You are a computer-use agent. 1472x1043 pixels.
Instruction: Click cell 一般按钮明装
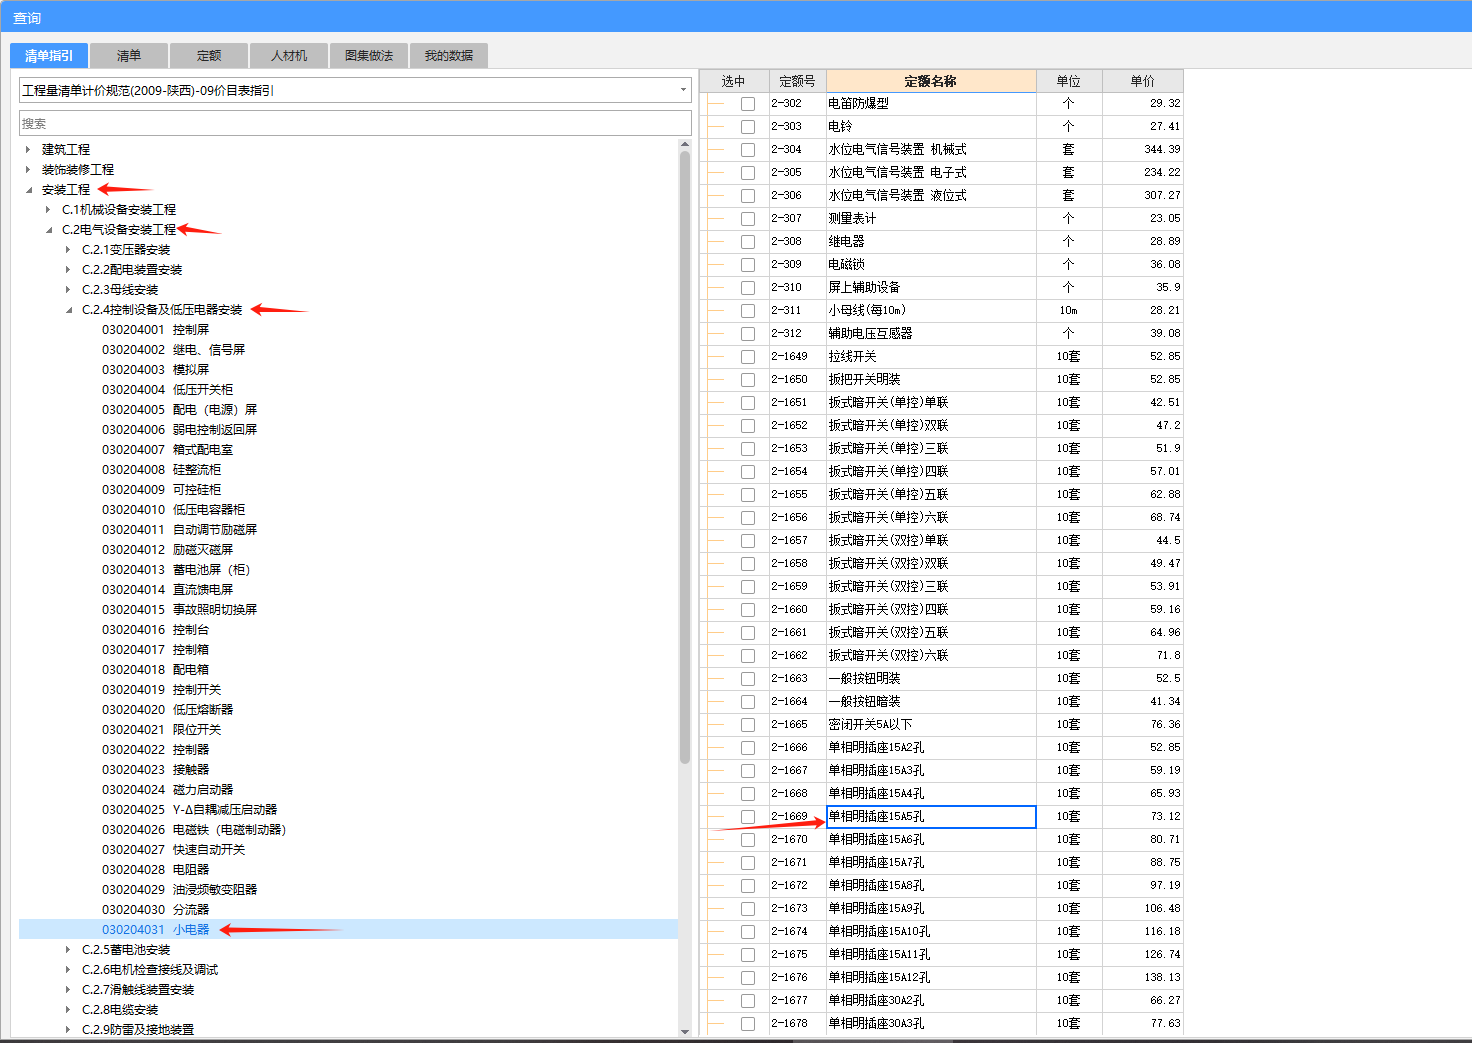[931, 678]
